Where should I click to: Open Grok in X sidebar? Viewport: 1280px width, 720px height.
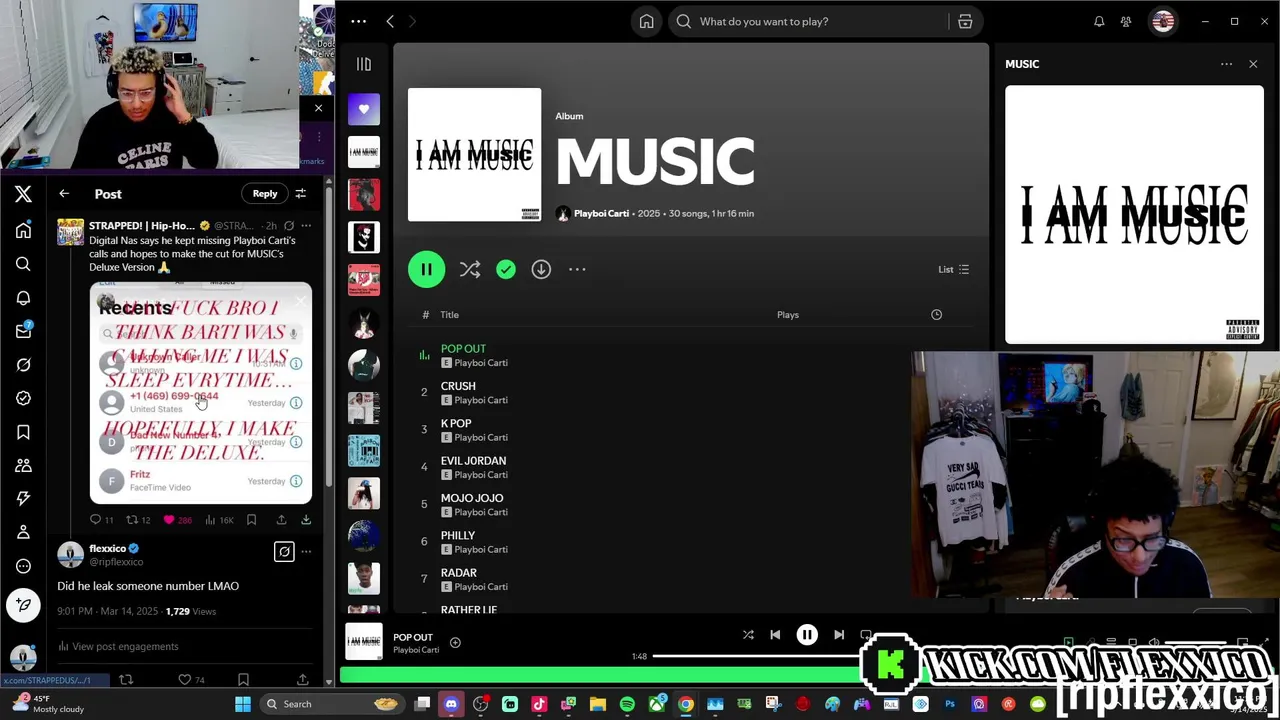pyautogui.click(x=23, y=365)
